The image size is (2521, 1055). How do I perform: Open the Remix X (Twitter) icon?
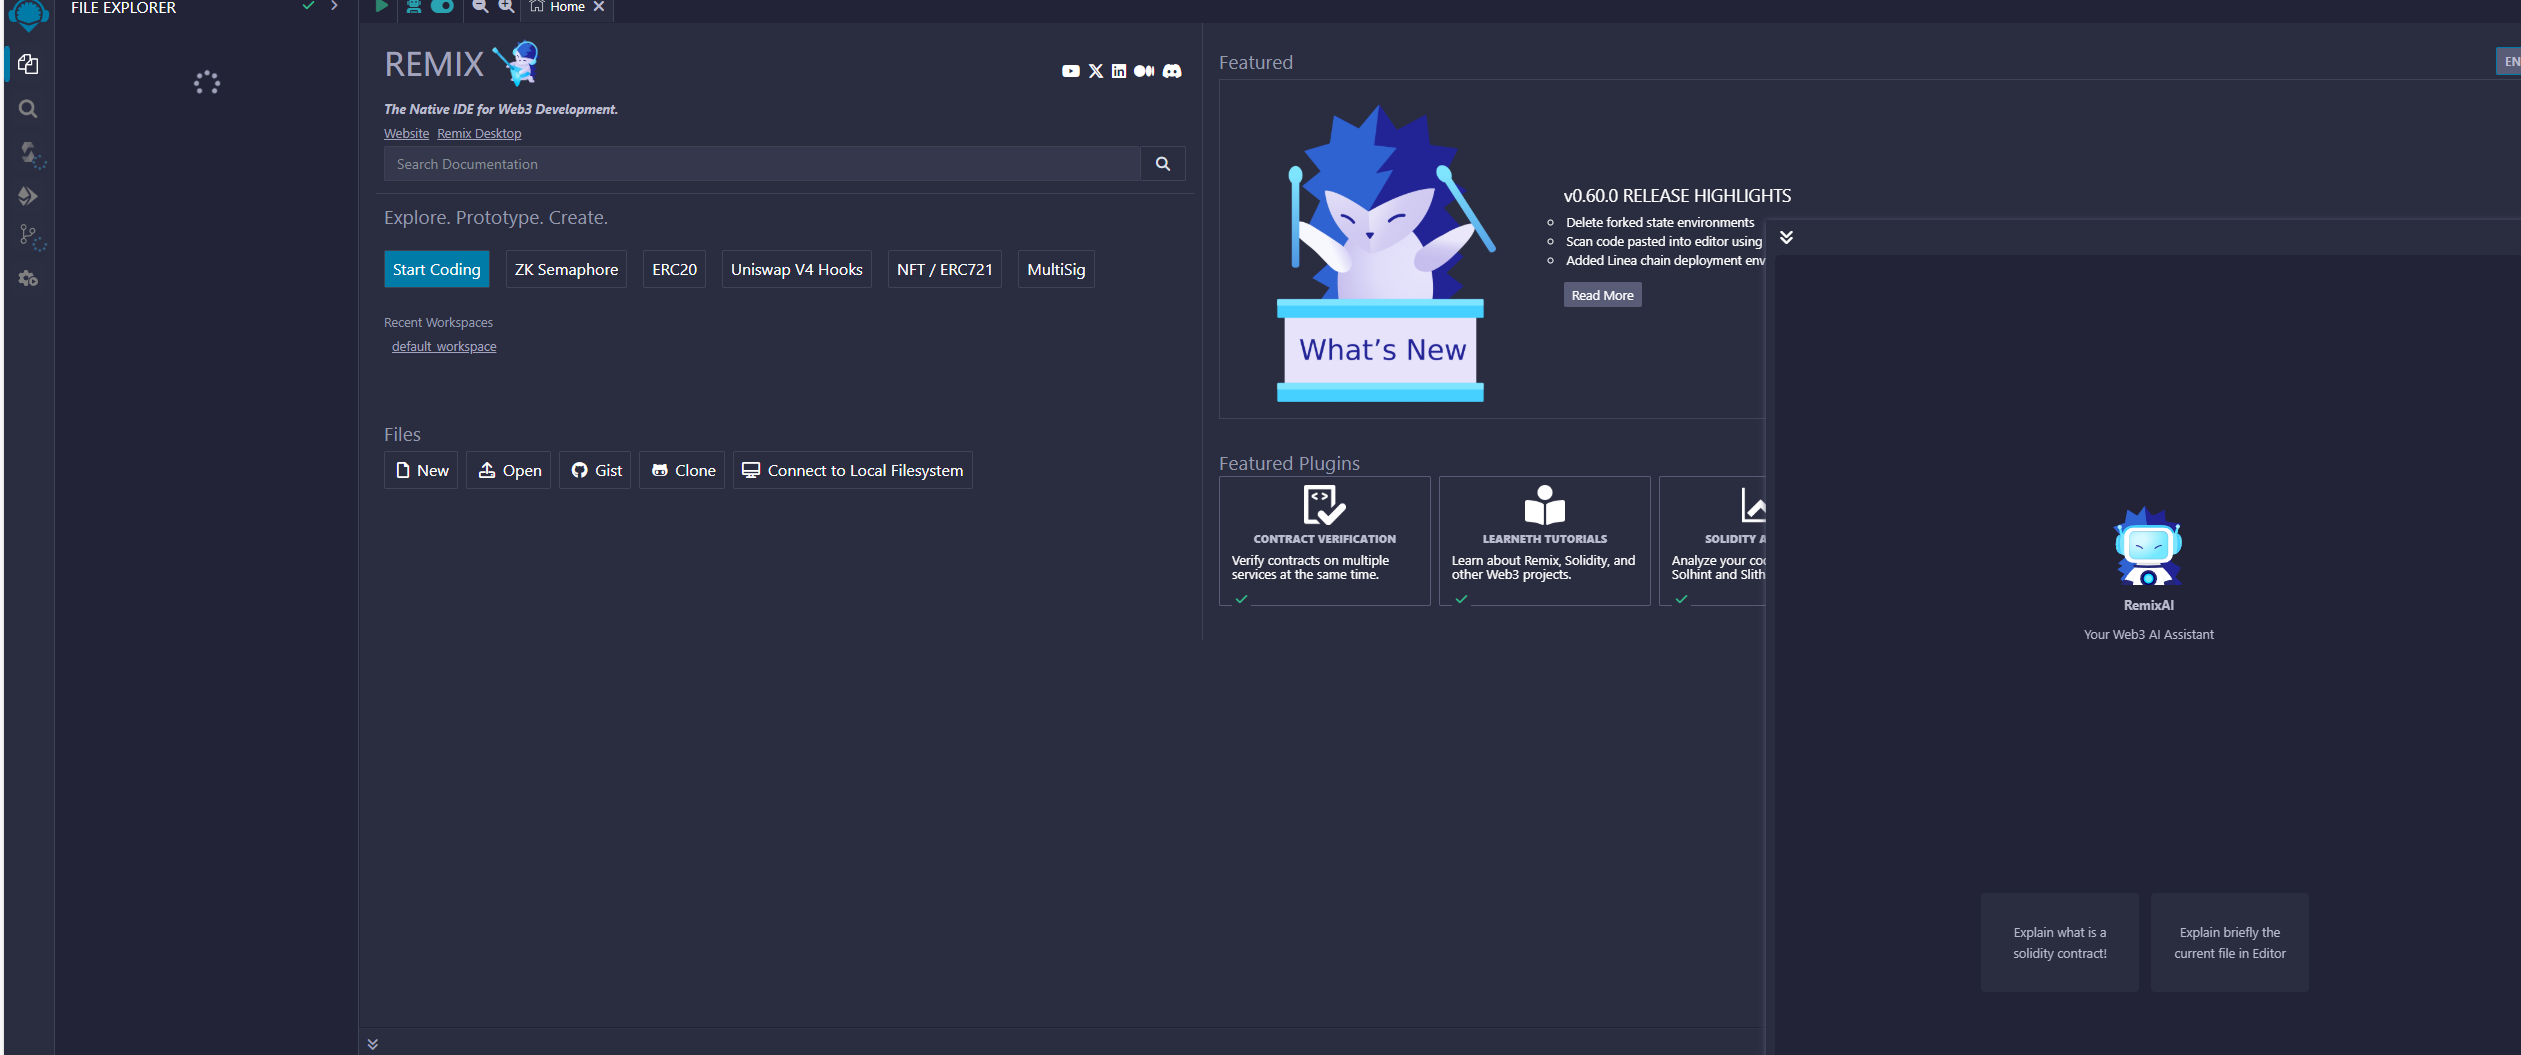pyautogui.click(x=1096, y=71)
